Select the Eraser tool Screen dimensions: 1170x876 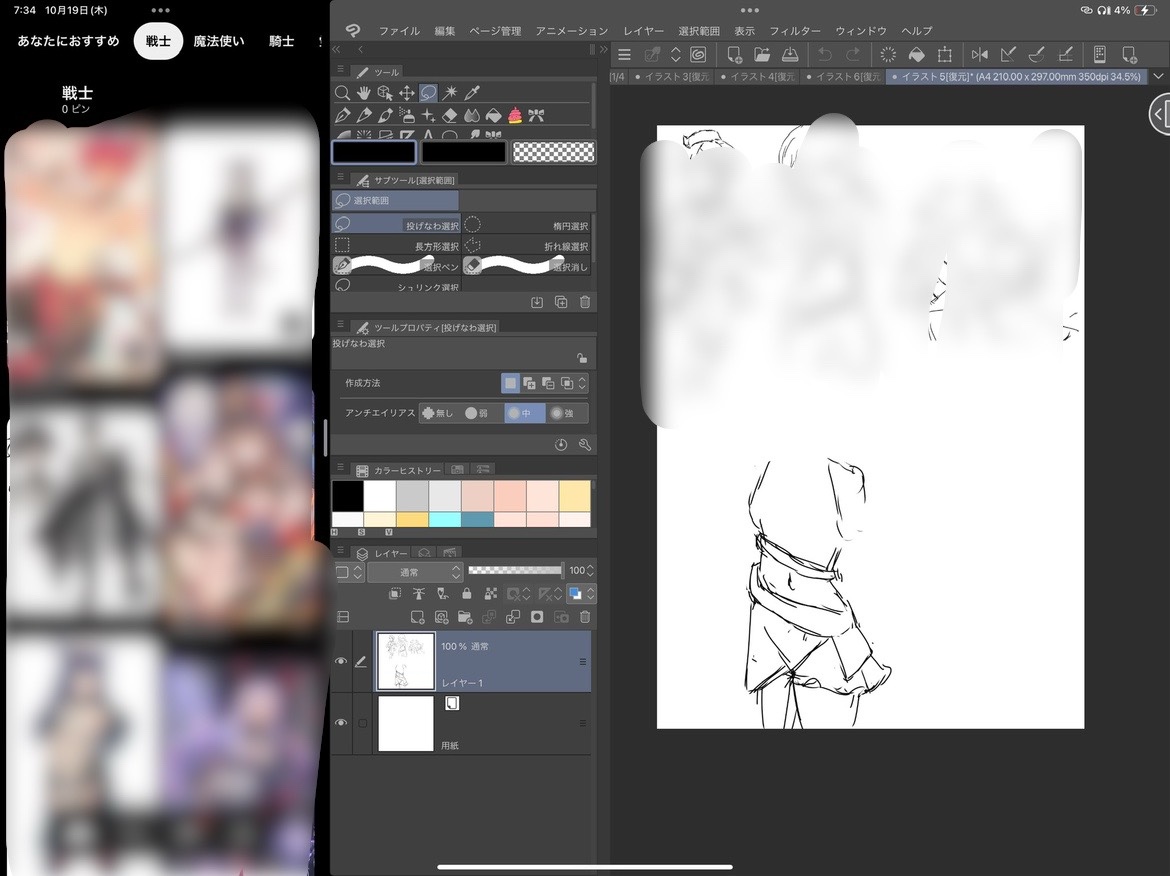pyautogui.click(x=450, y=115)
